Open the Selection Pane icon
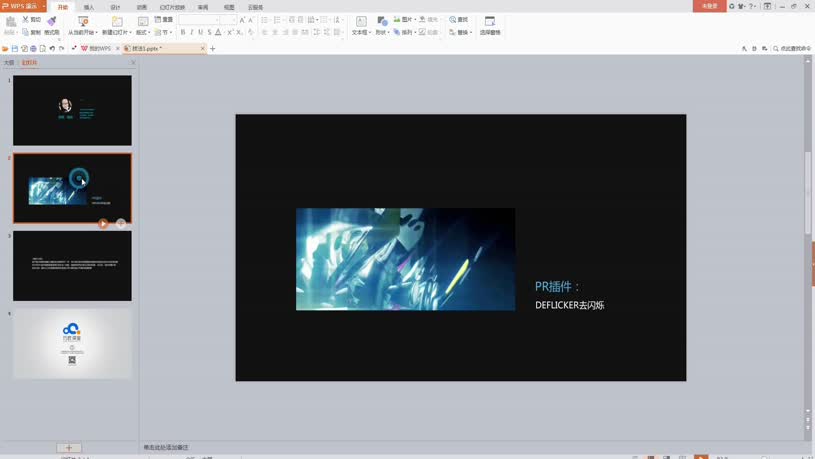Image resolution: width=815 pixels, height=459 pixels. click(x=490, y=21)
